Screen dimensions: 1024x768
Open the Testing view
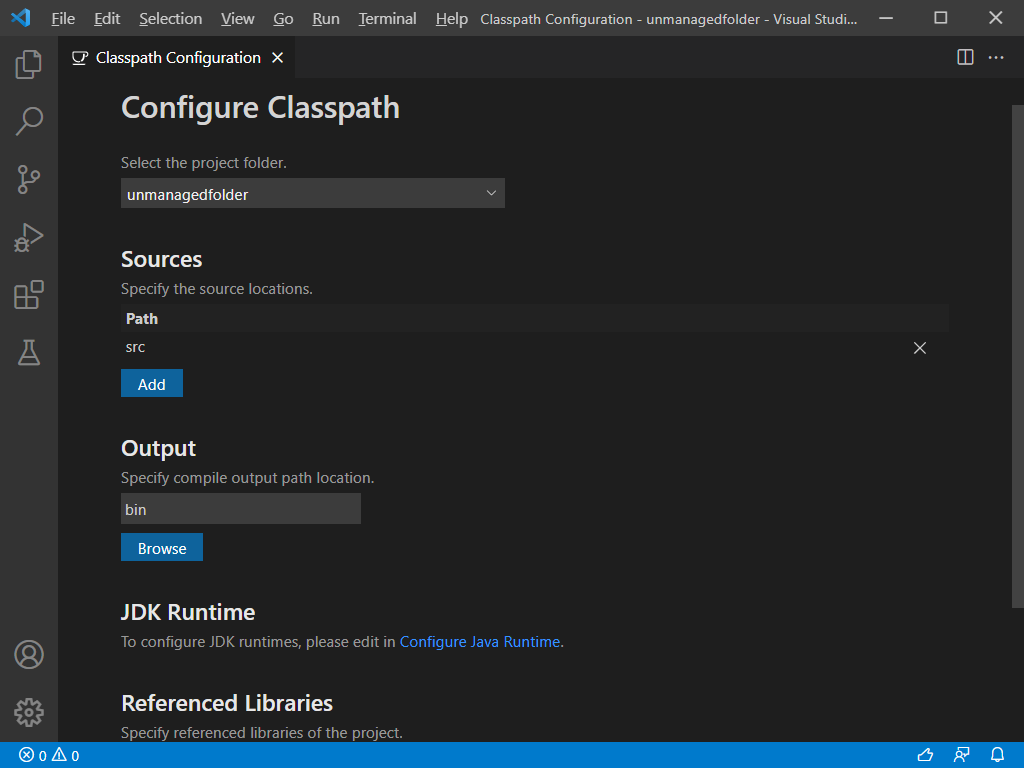(28, 353)
